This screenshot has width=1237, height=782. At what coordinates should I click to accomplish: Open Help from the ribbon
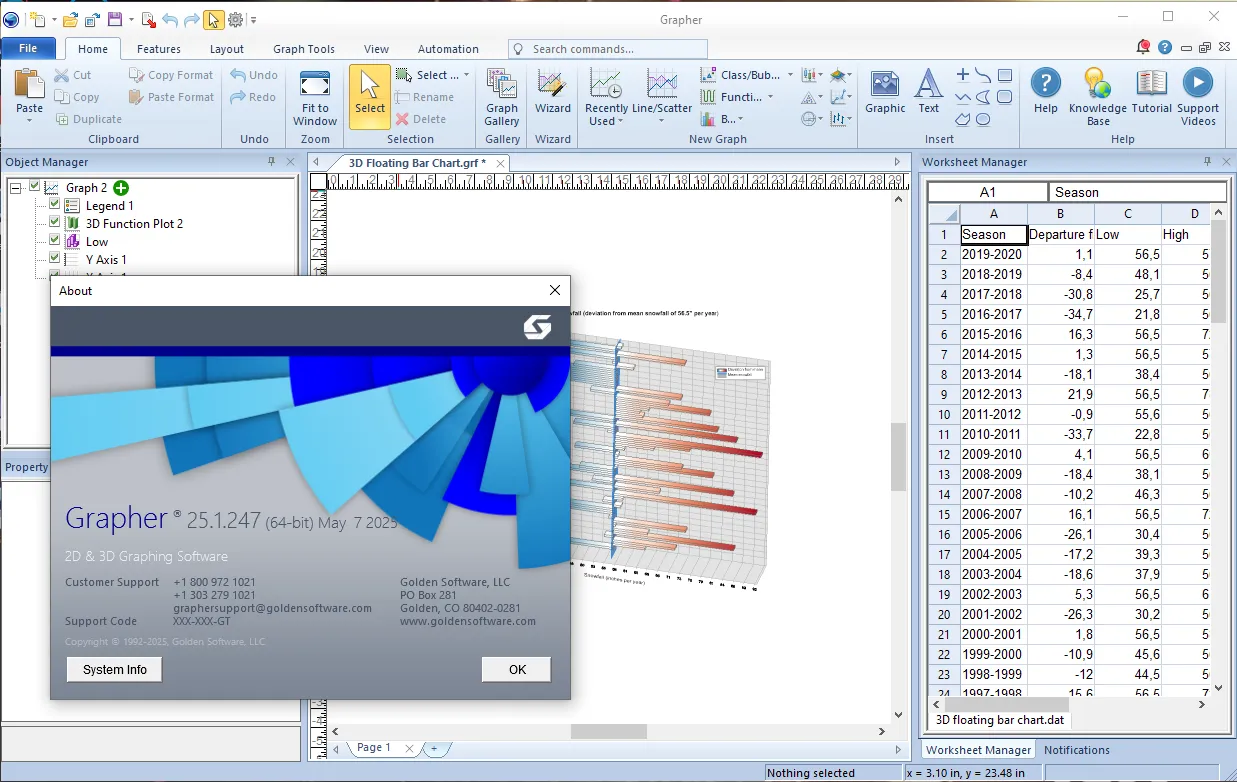coord(1046,92)
